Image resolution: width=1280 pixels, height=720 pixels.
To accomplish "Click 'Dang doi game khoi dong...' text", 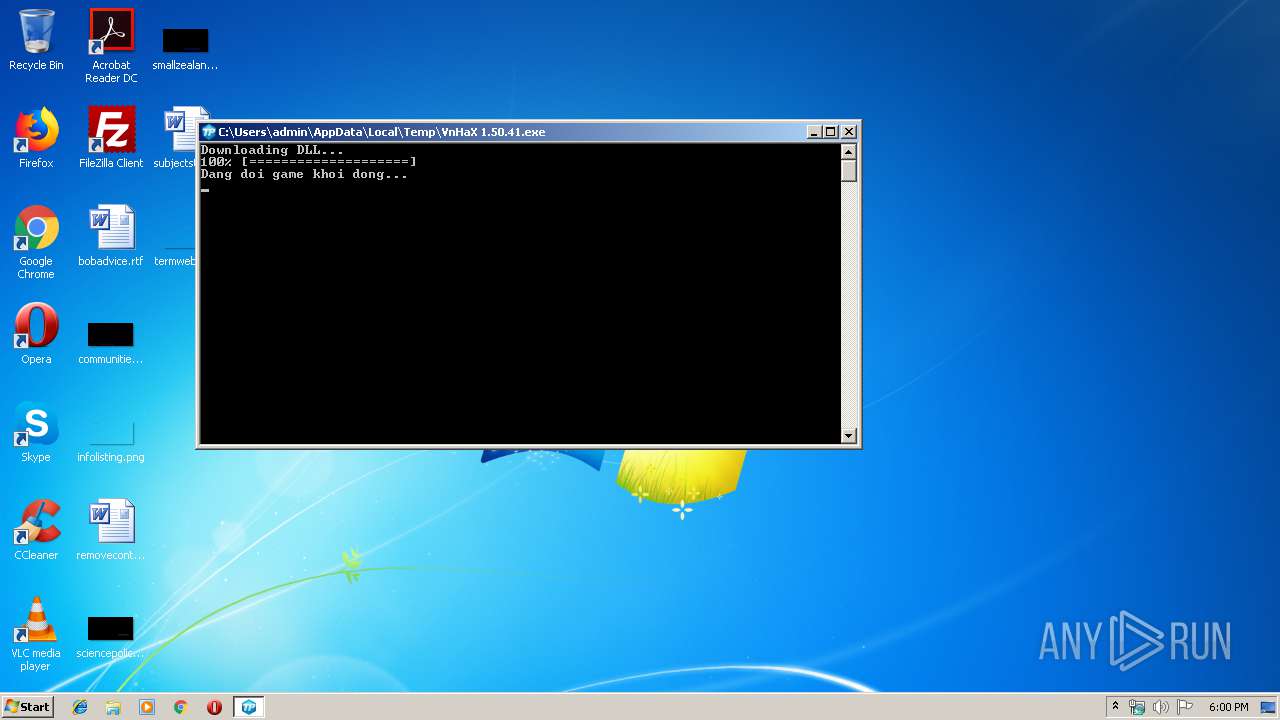I will [x=304, y=174].
